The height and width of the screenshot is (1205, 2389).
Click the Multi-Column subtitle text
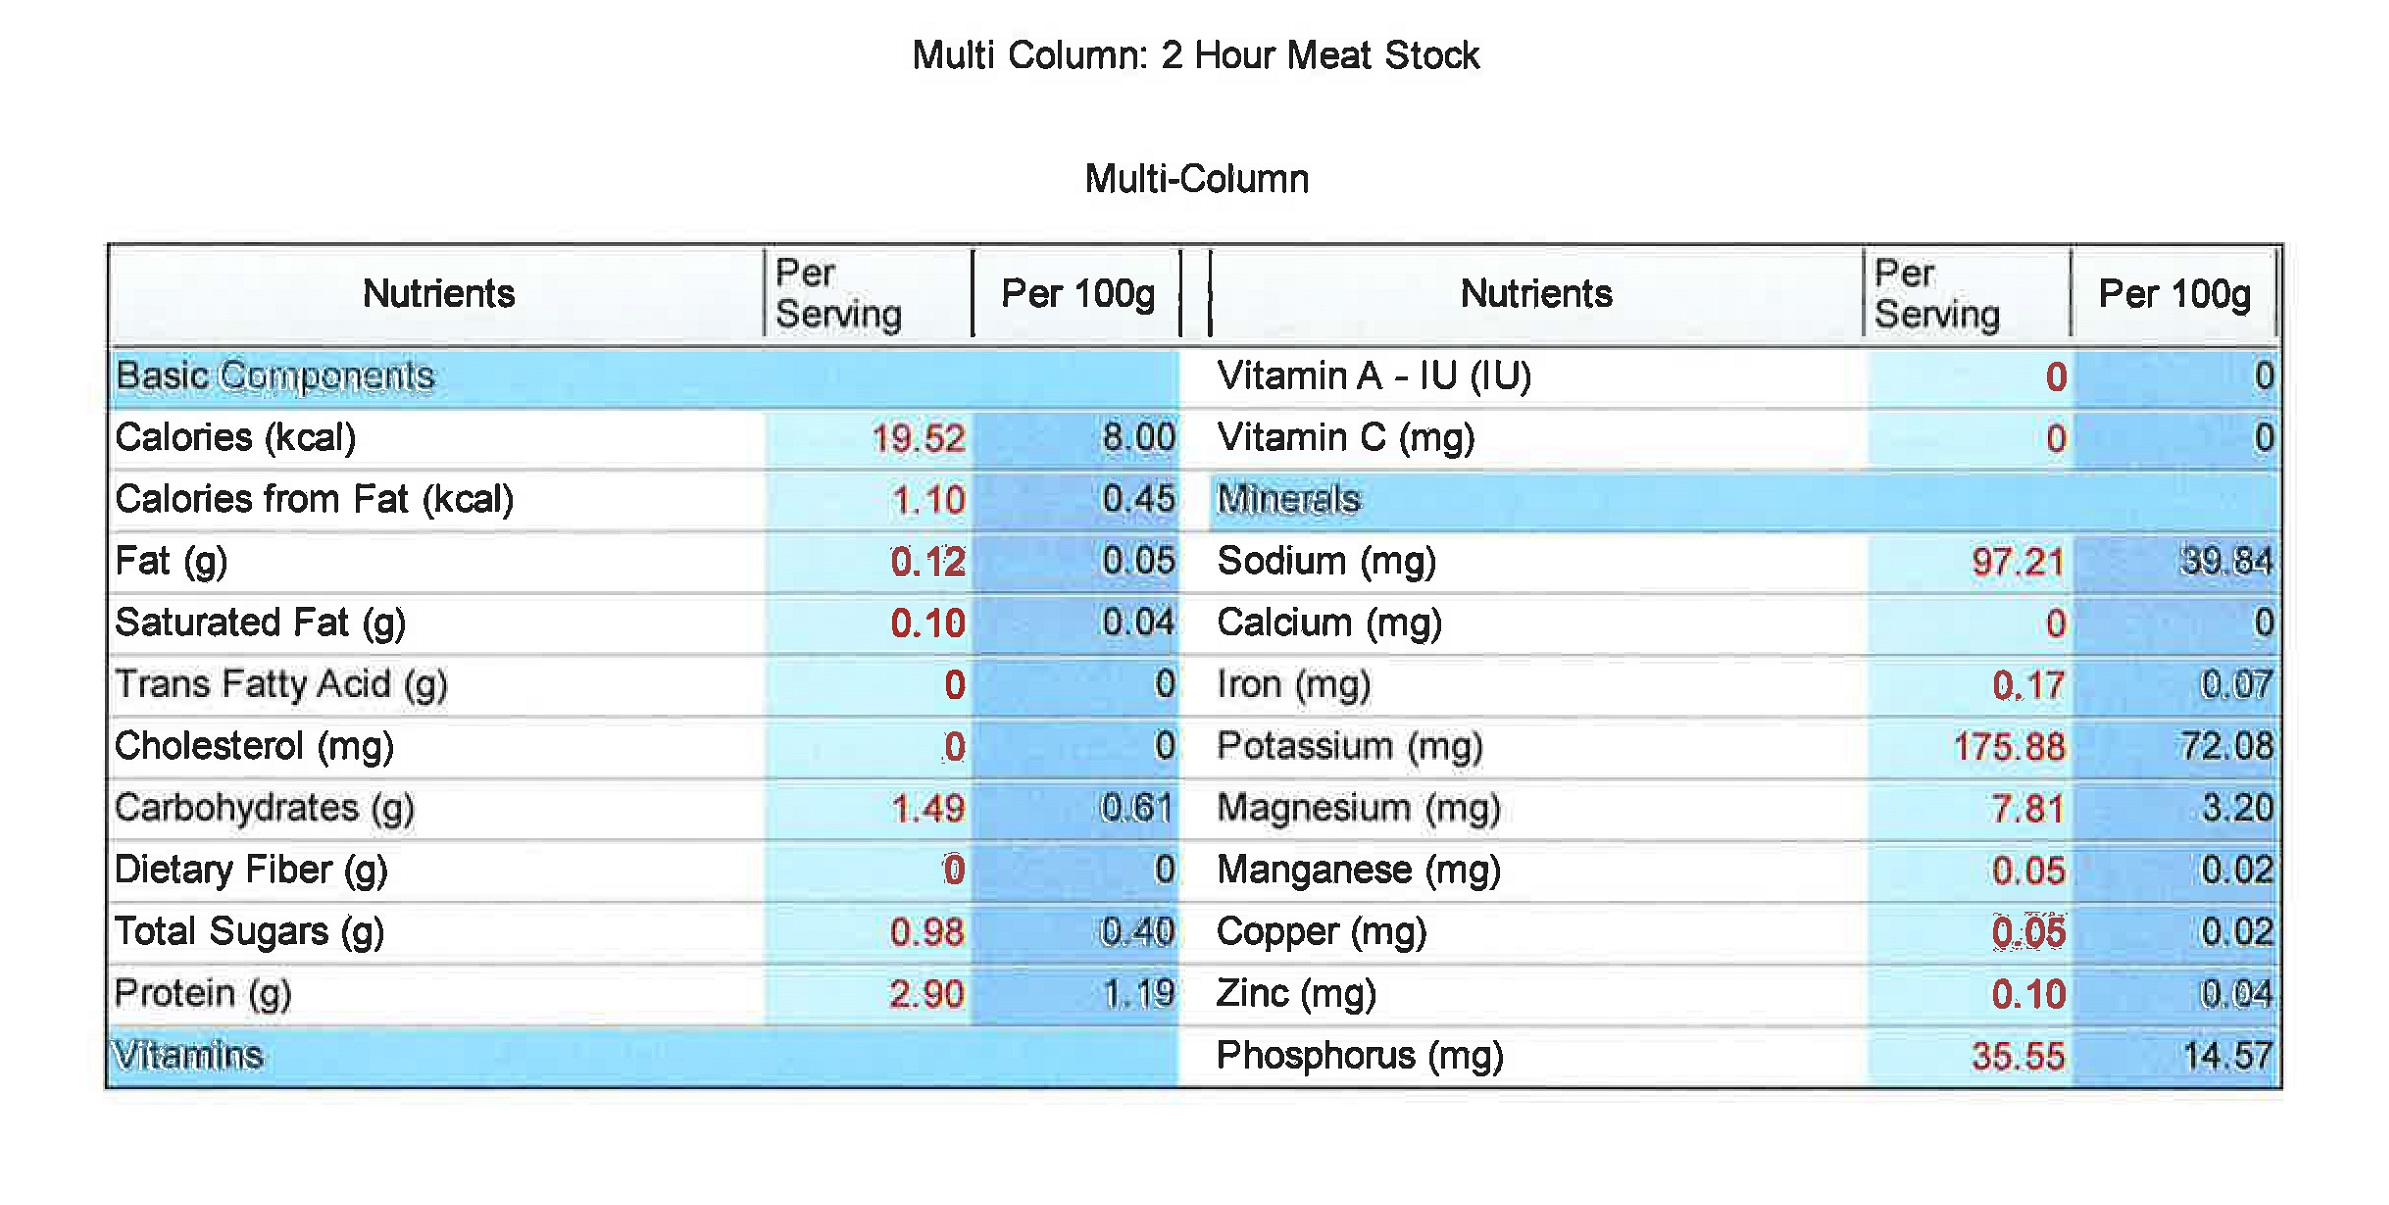pos(1196,179)
